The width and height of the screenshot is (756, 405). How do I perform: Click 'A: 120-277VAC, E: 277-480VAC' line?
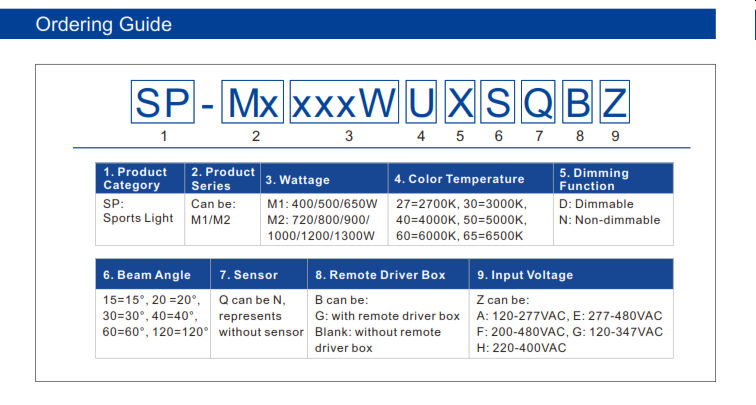click(x=569, y=316)
